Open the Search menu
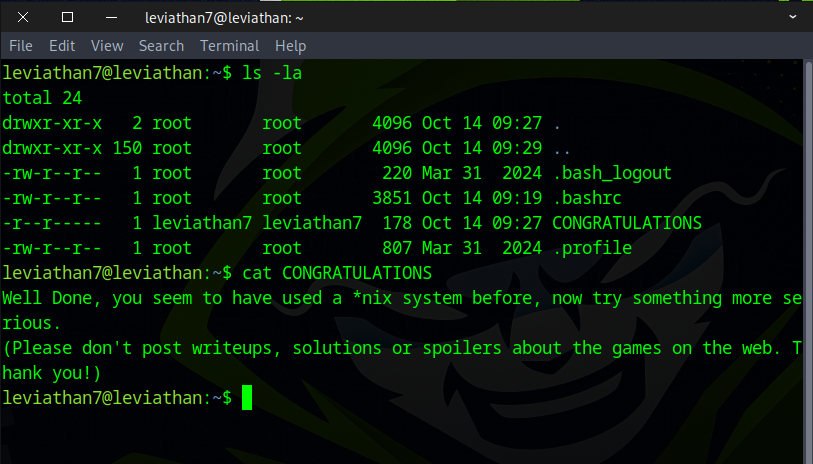The width and height of the screenshot is (813, 464). 161,46
